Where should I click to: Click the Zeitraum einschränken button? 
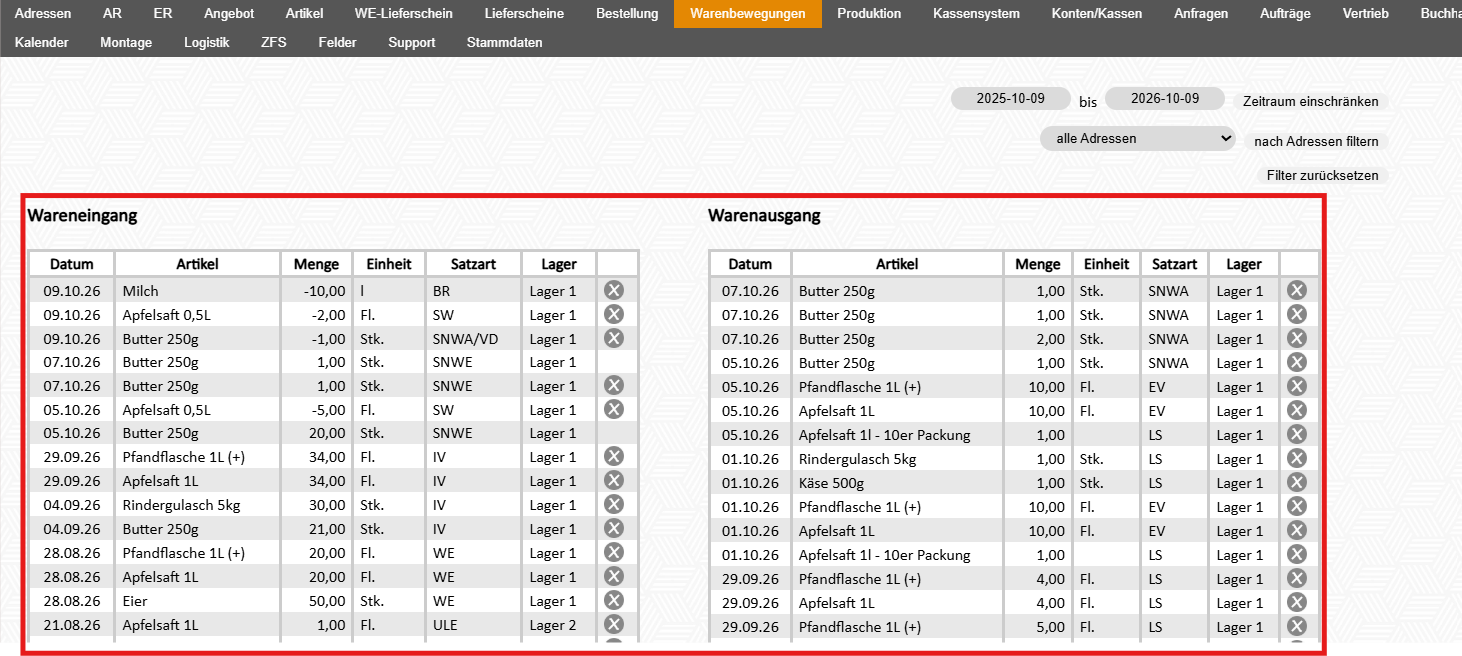tap(1311, 101)
